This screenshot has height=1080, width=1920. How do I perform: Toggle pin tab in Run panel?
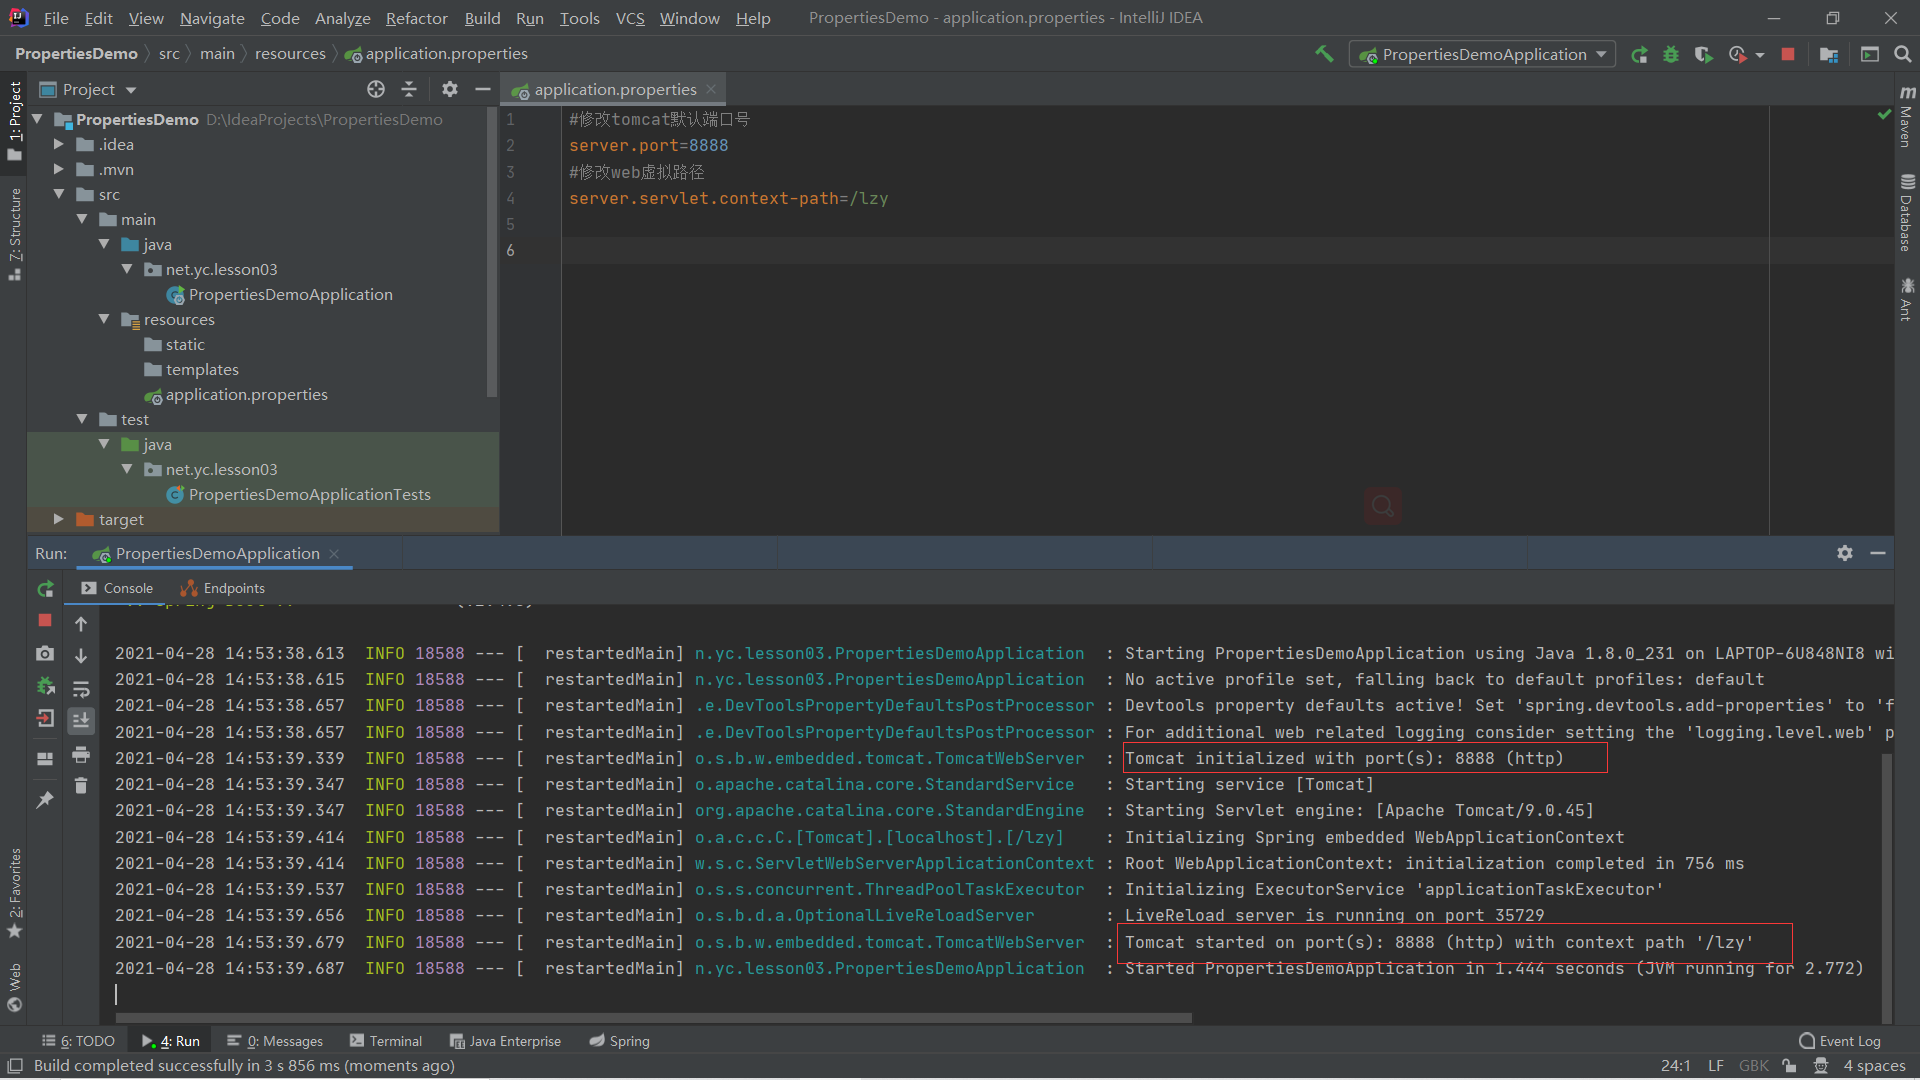(x=45, y=800)
